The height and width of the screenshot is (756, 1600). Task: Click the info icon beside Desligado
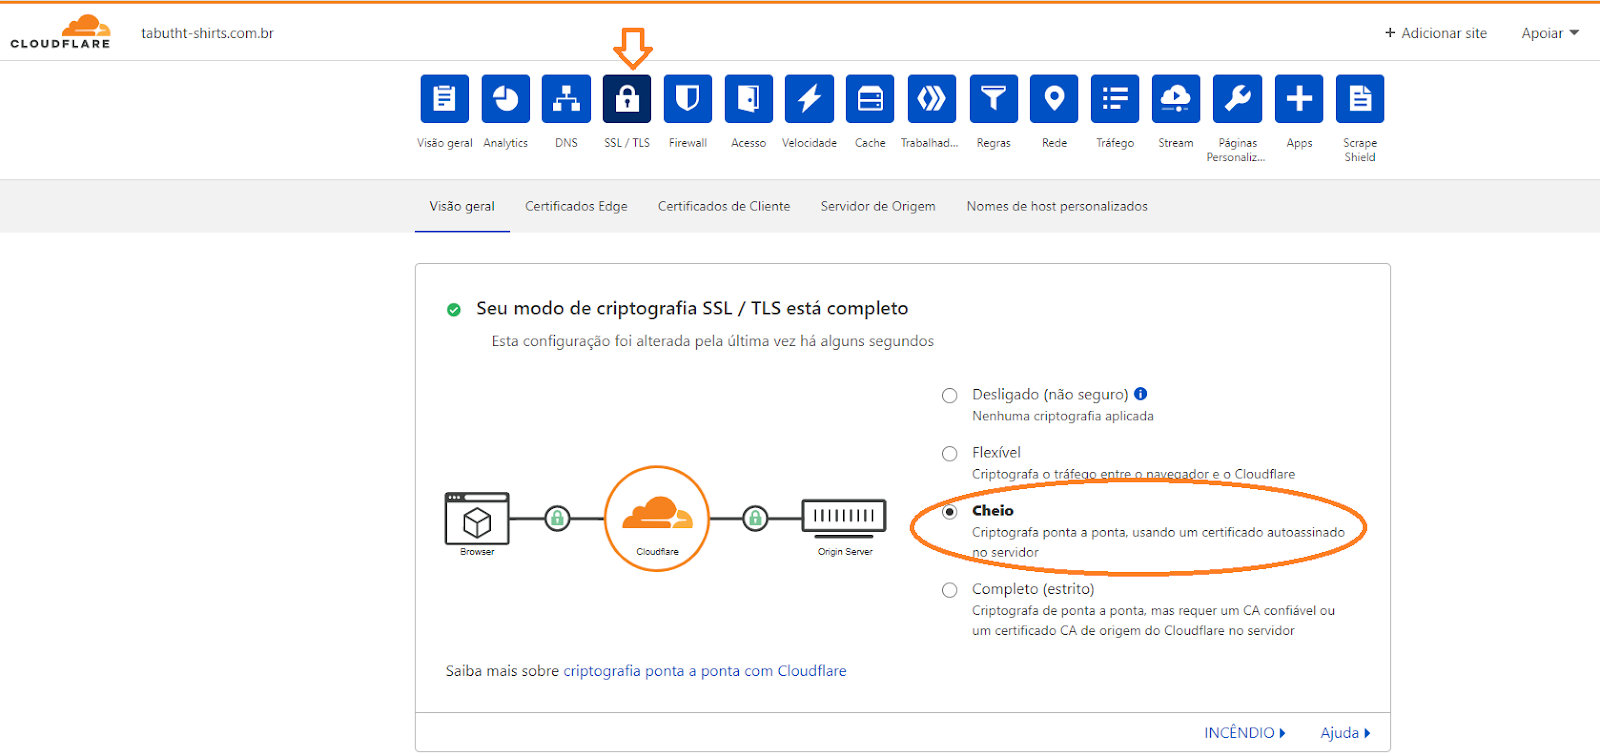1141,394
